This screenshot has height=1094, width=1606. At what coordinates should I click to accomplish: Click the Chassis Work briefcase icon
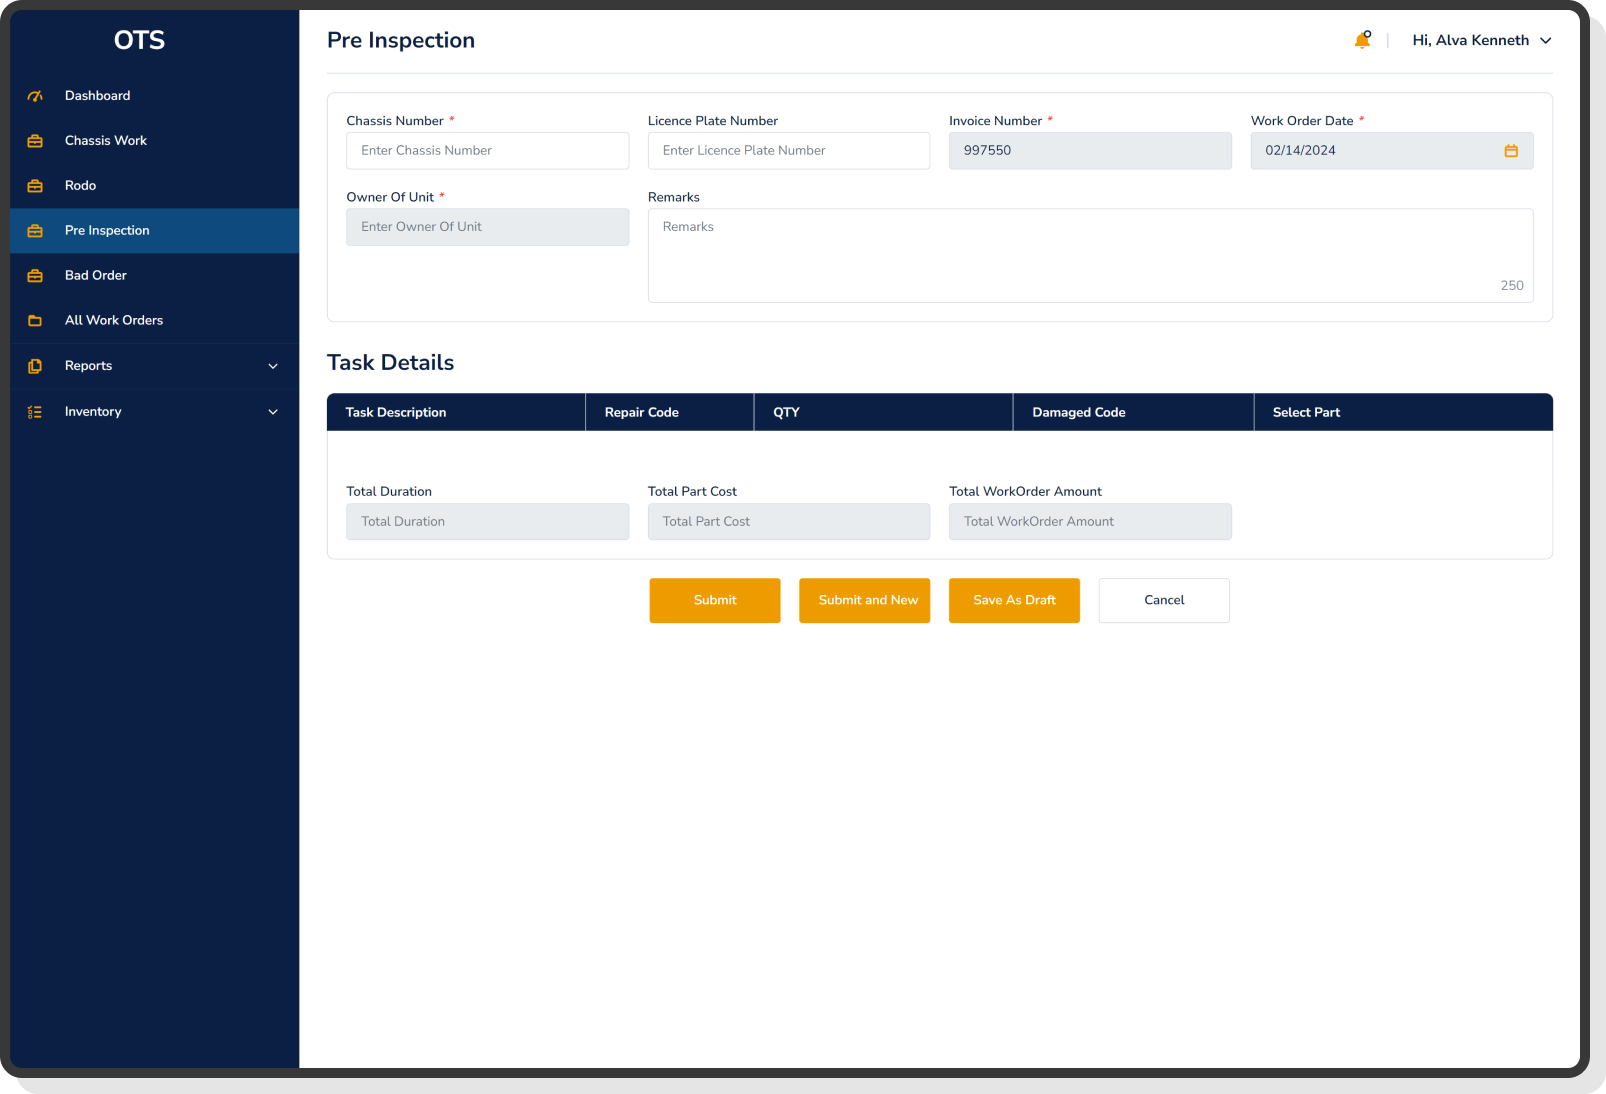(x=35, y=140)
